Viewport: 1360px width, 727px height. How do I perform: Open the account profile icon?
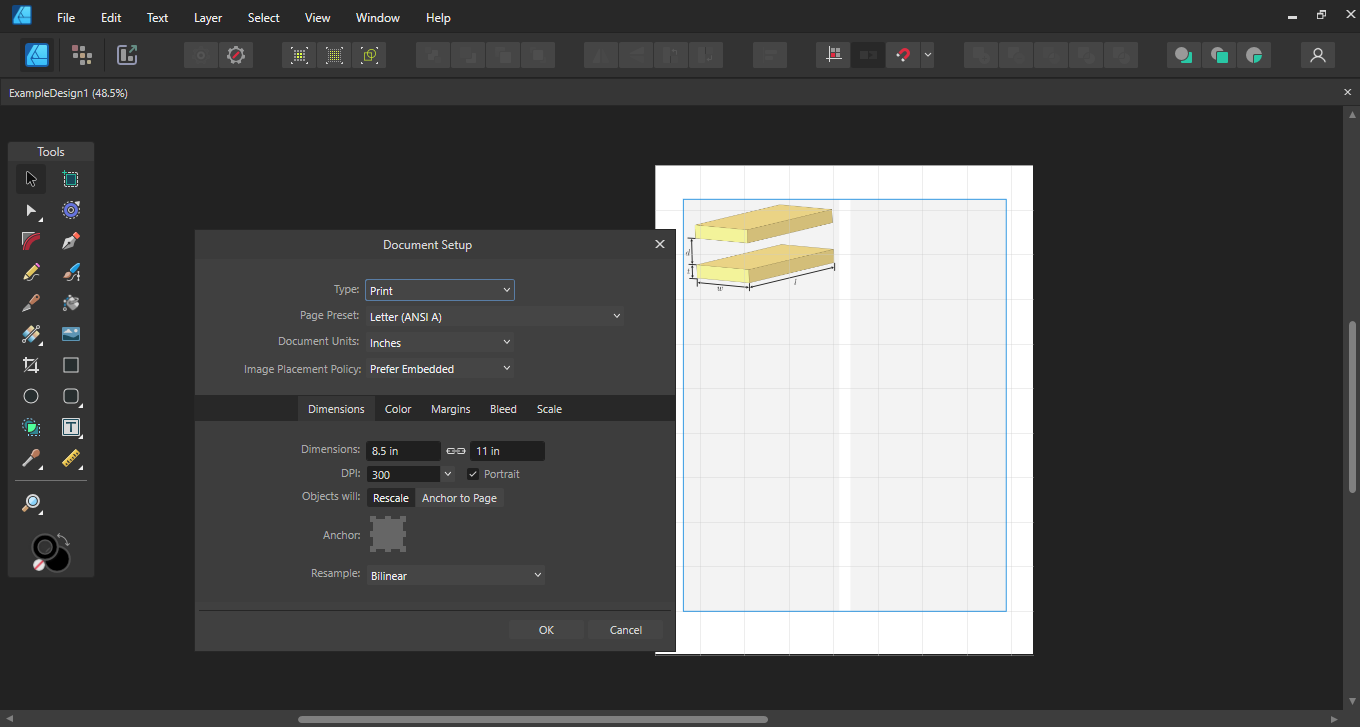tap(1317, 55)
